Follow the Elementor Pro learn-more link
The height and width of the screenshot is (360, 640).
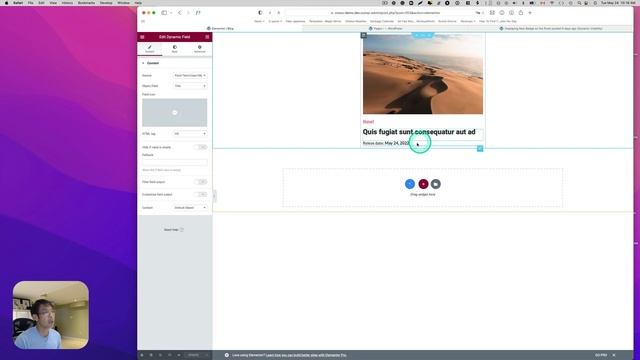(x=306, y=355)
